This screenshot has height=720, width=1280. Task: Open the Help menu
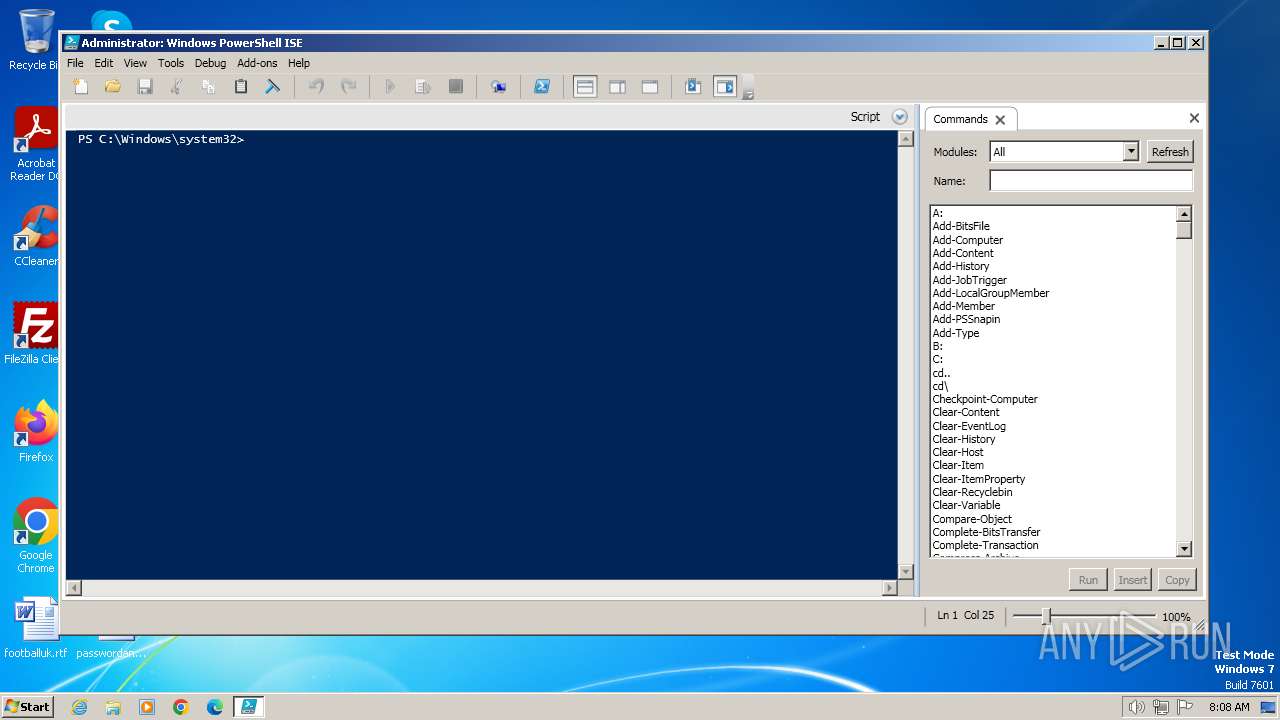(299, 63)
